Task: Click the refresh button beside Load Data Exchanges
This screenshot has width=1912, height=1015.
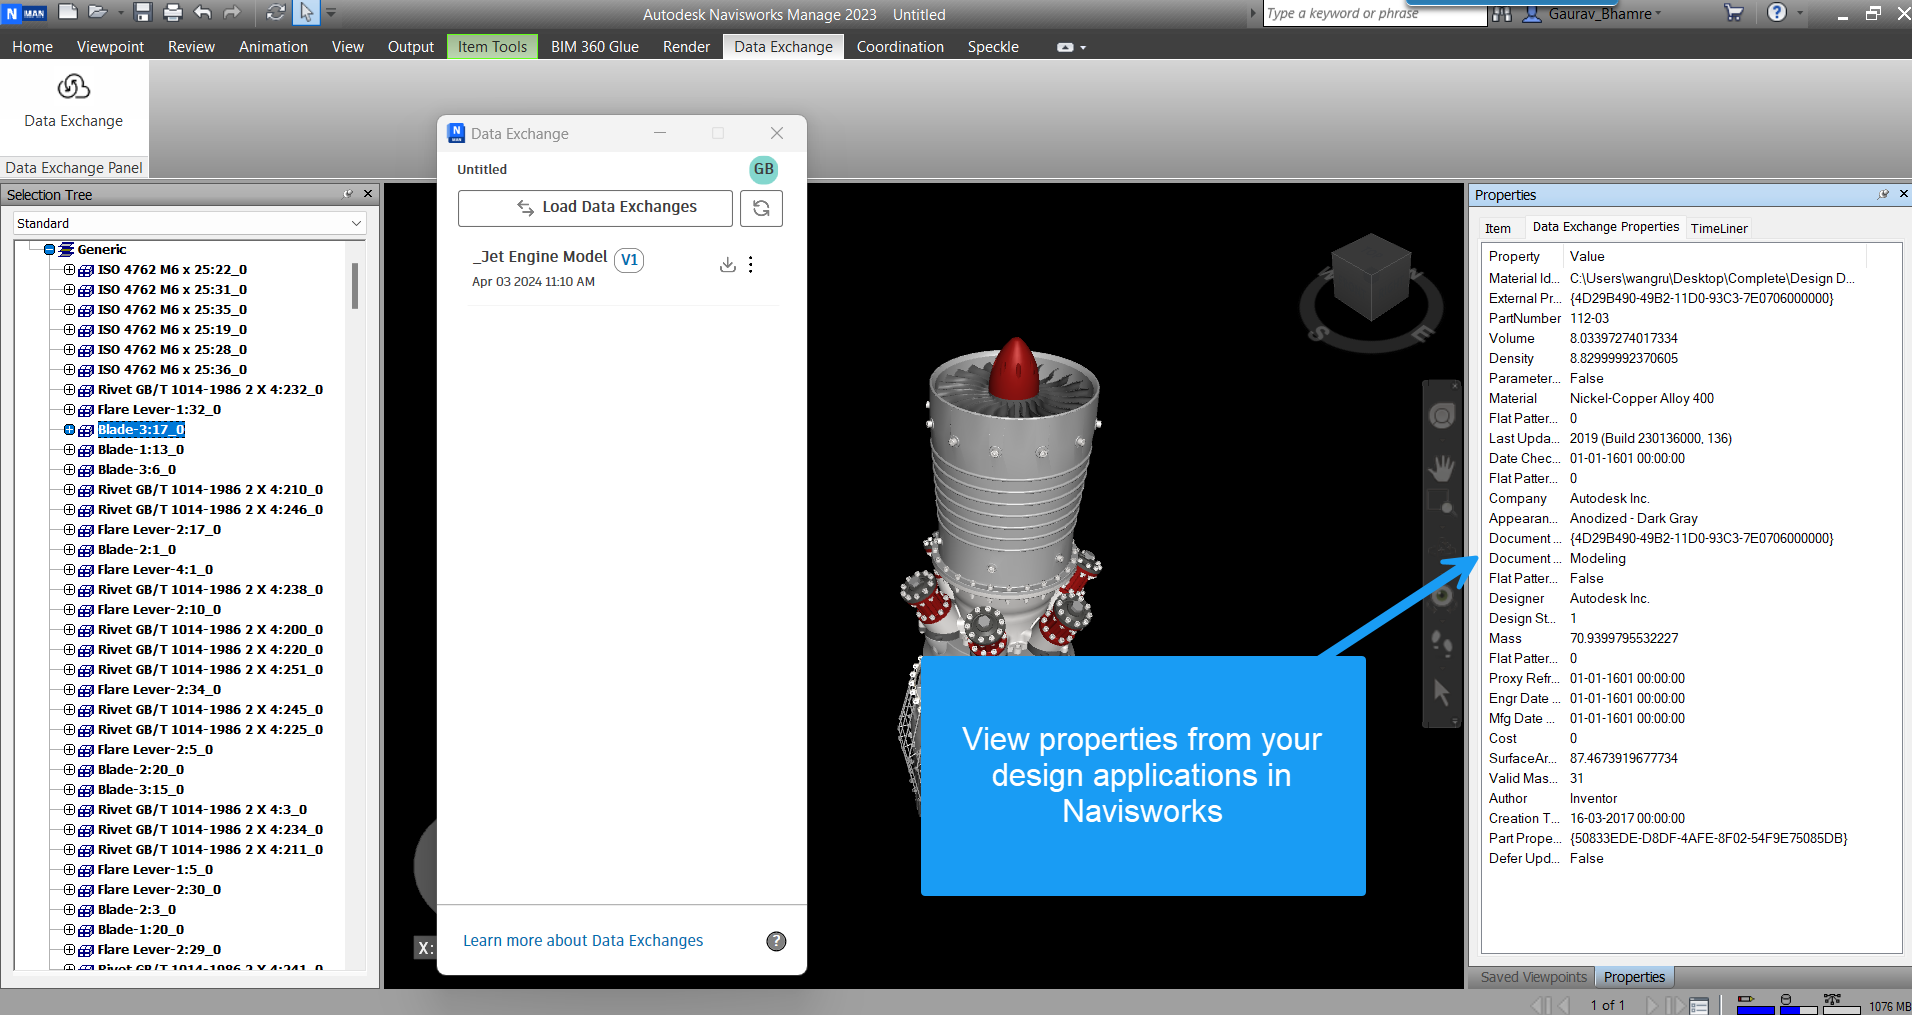Action: tap(761, 208)
